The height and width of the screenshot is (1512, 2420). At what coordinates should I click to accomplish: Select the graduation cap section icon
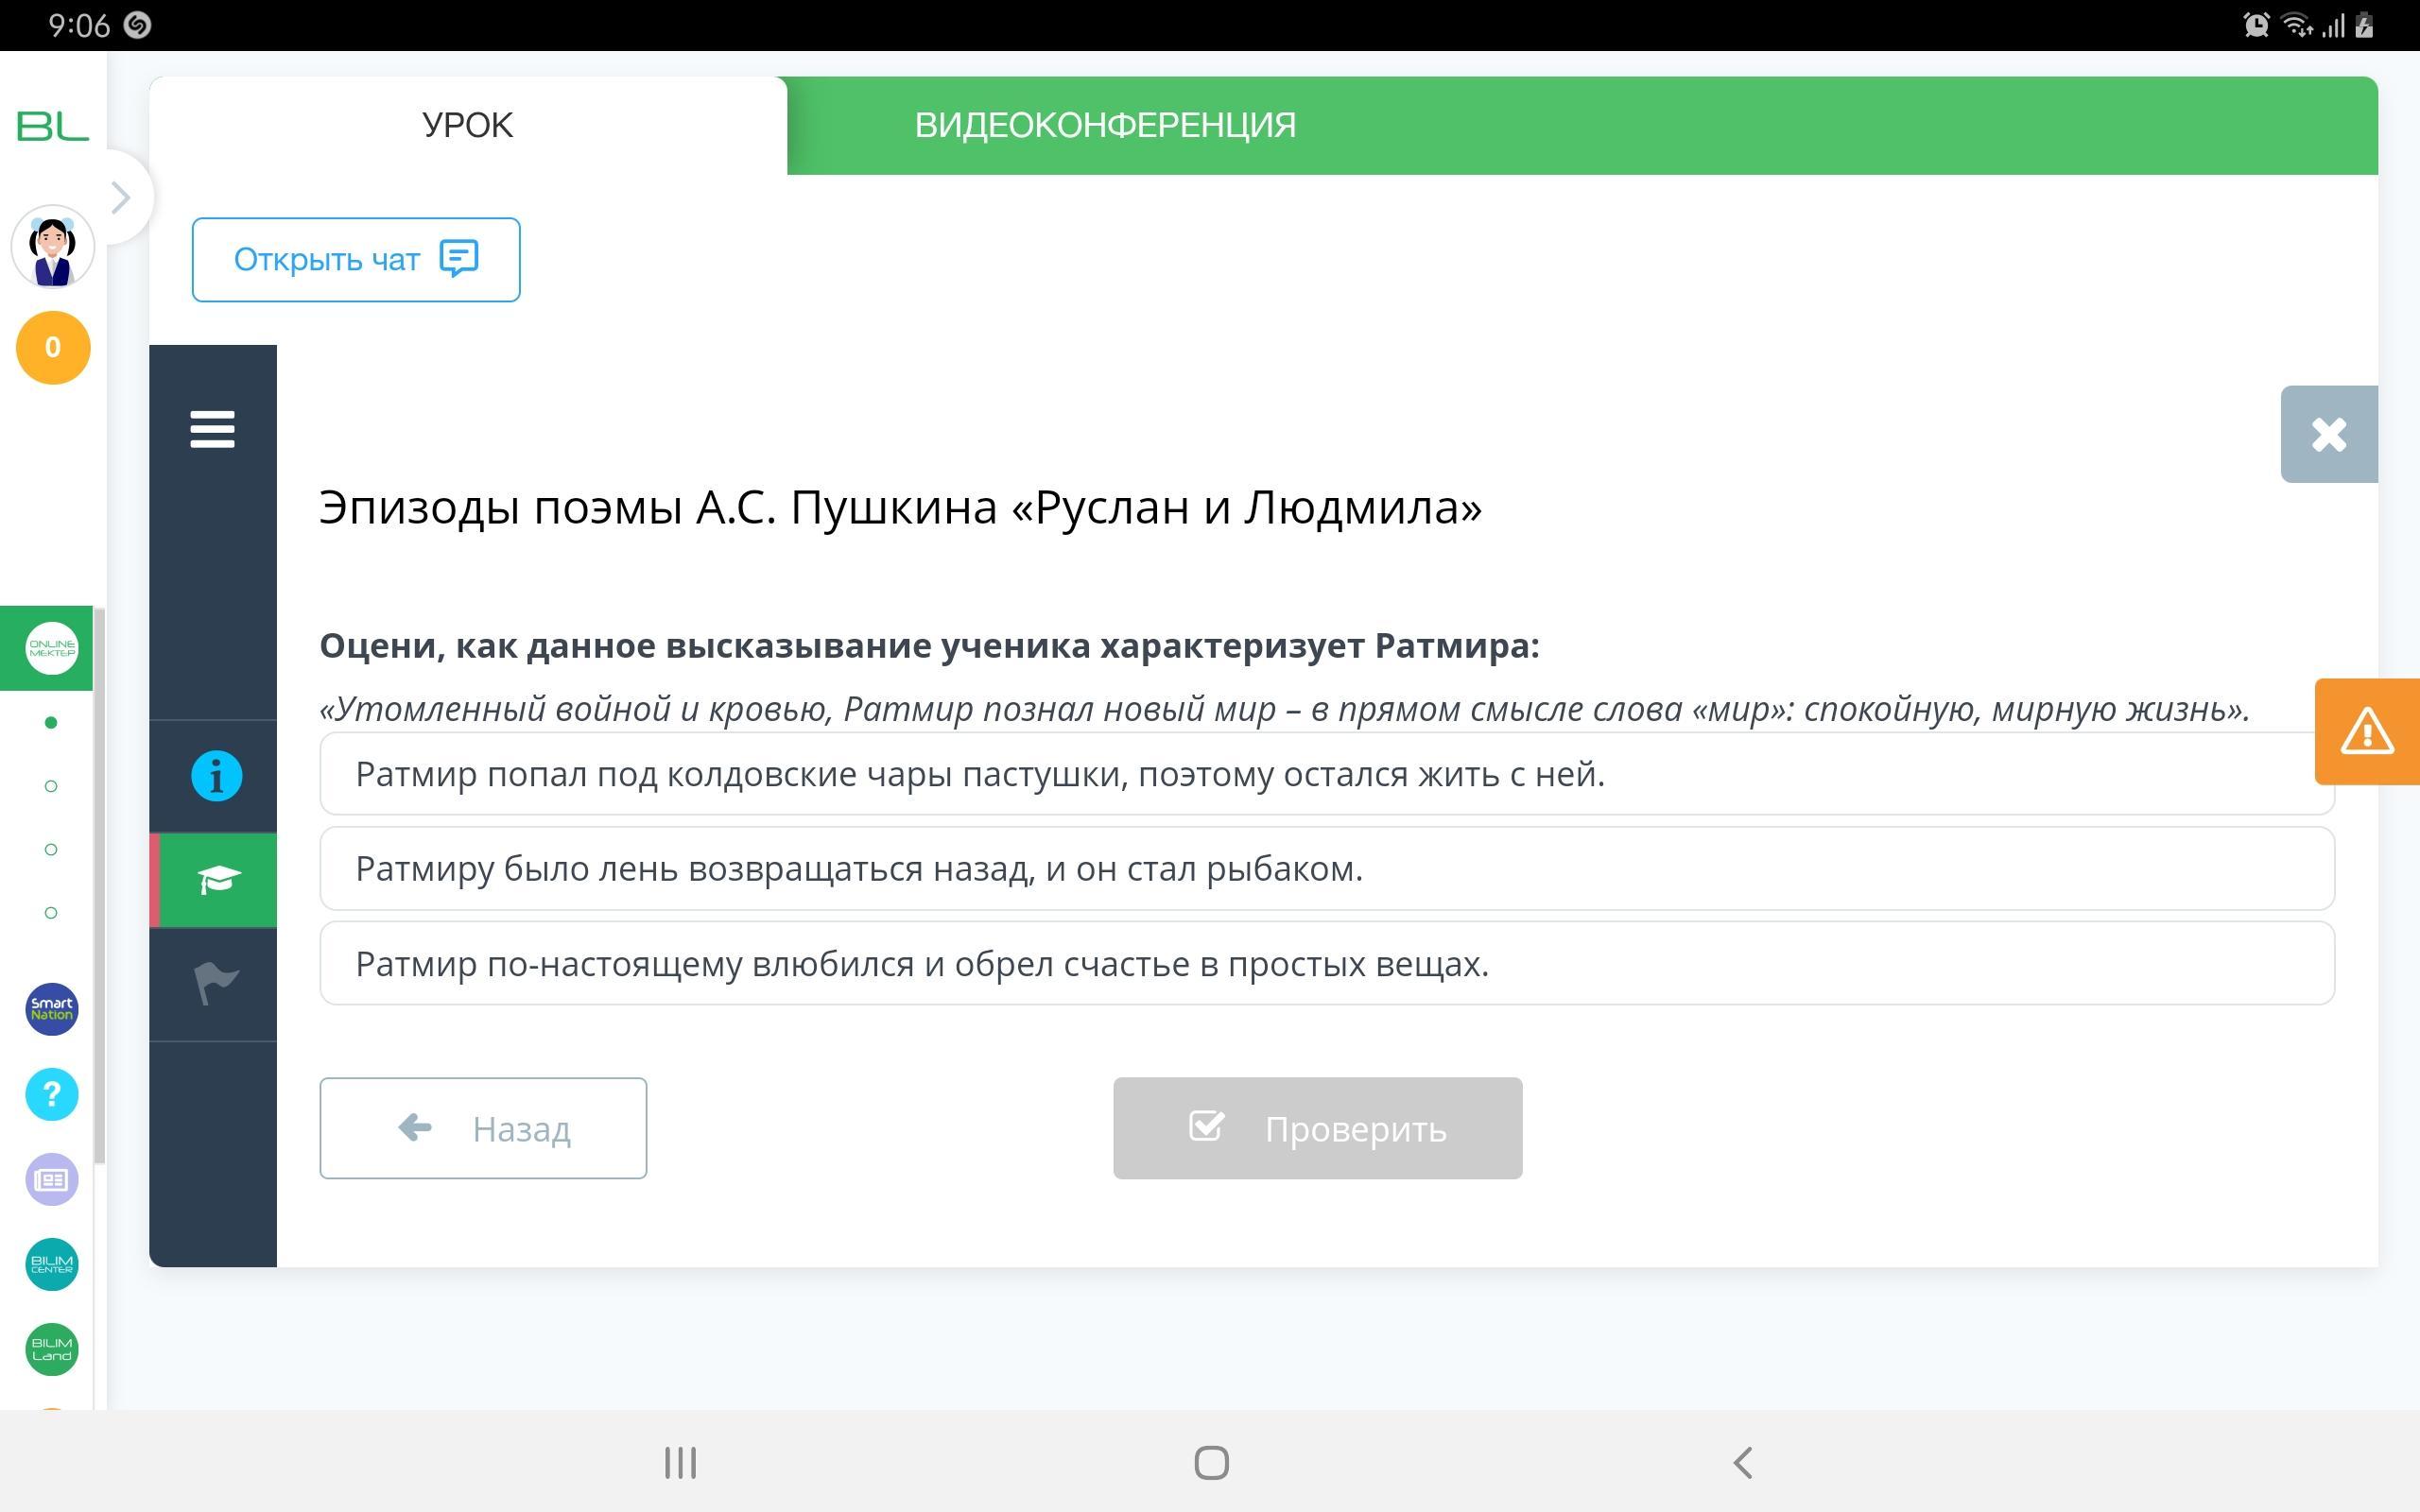[x=216, y=880]
